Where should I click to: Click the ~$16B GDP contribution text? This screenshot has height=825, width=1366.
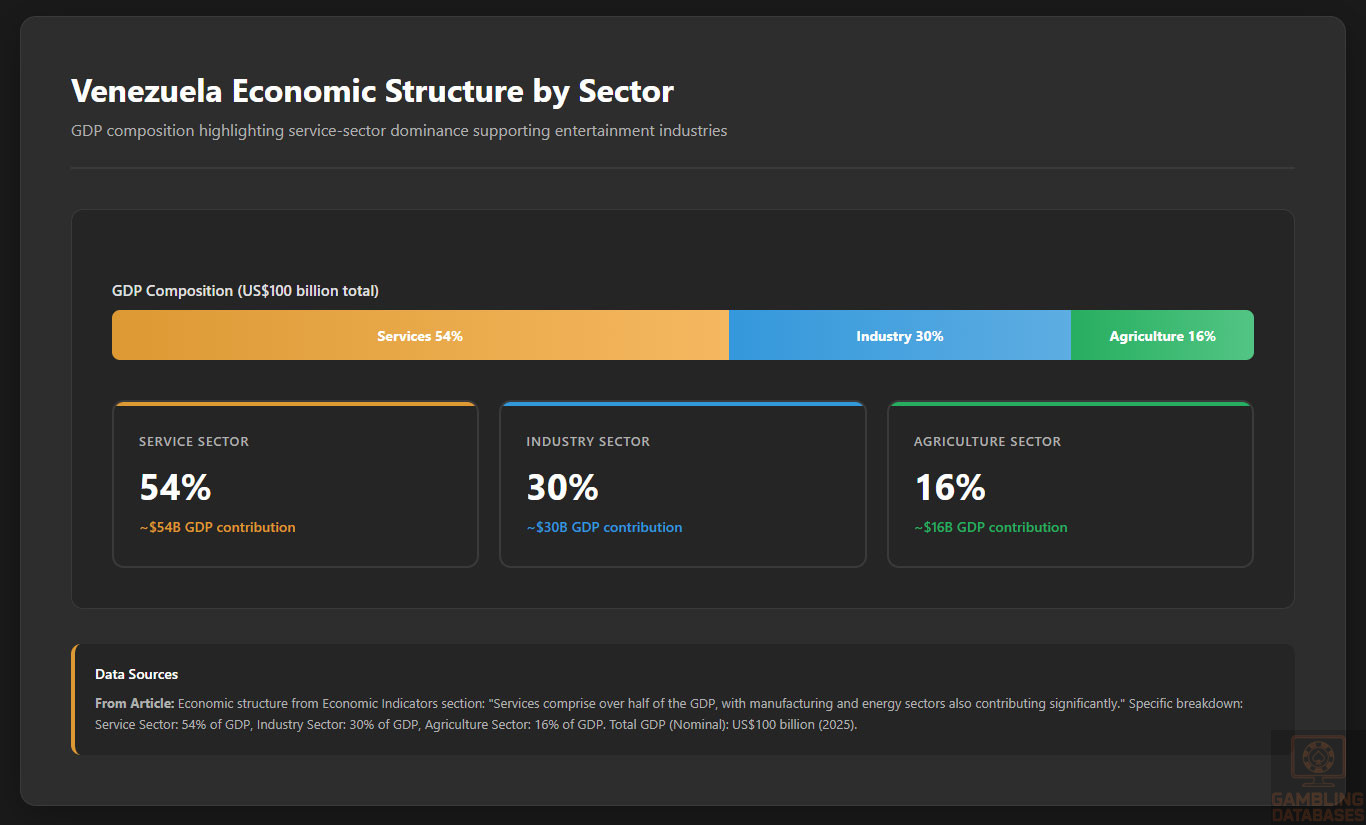pyautogui.click(x=991, y=527)
